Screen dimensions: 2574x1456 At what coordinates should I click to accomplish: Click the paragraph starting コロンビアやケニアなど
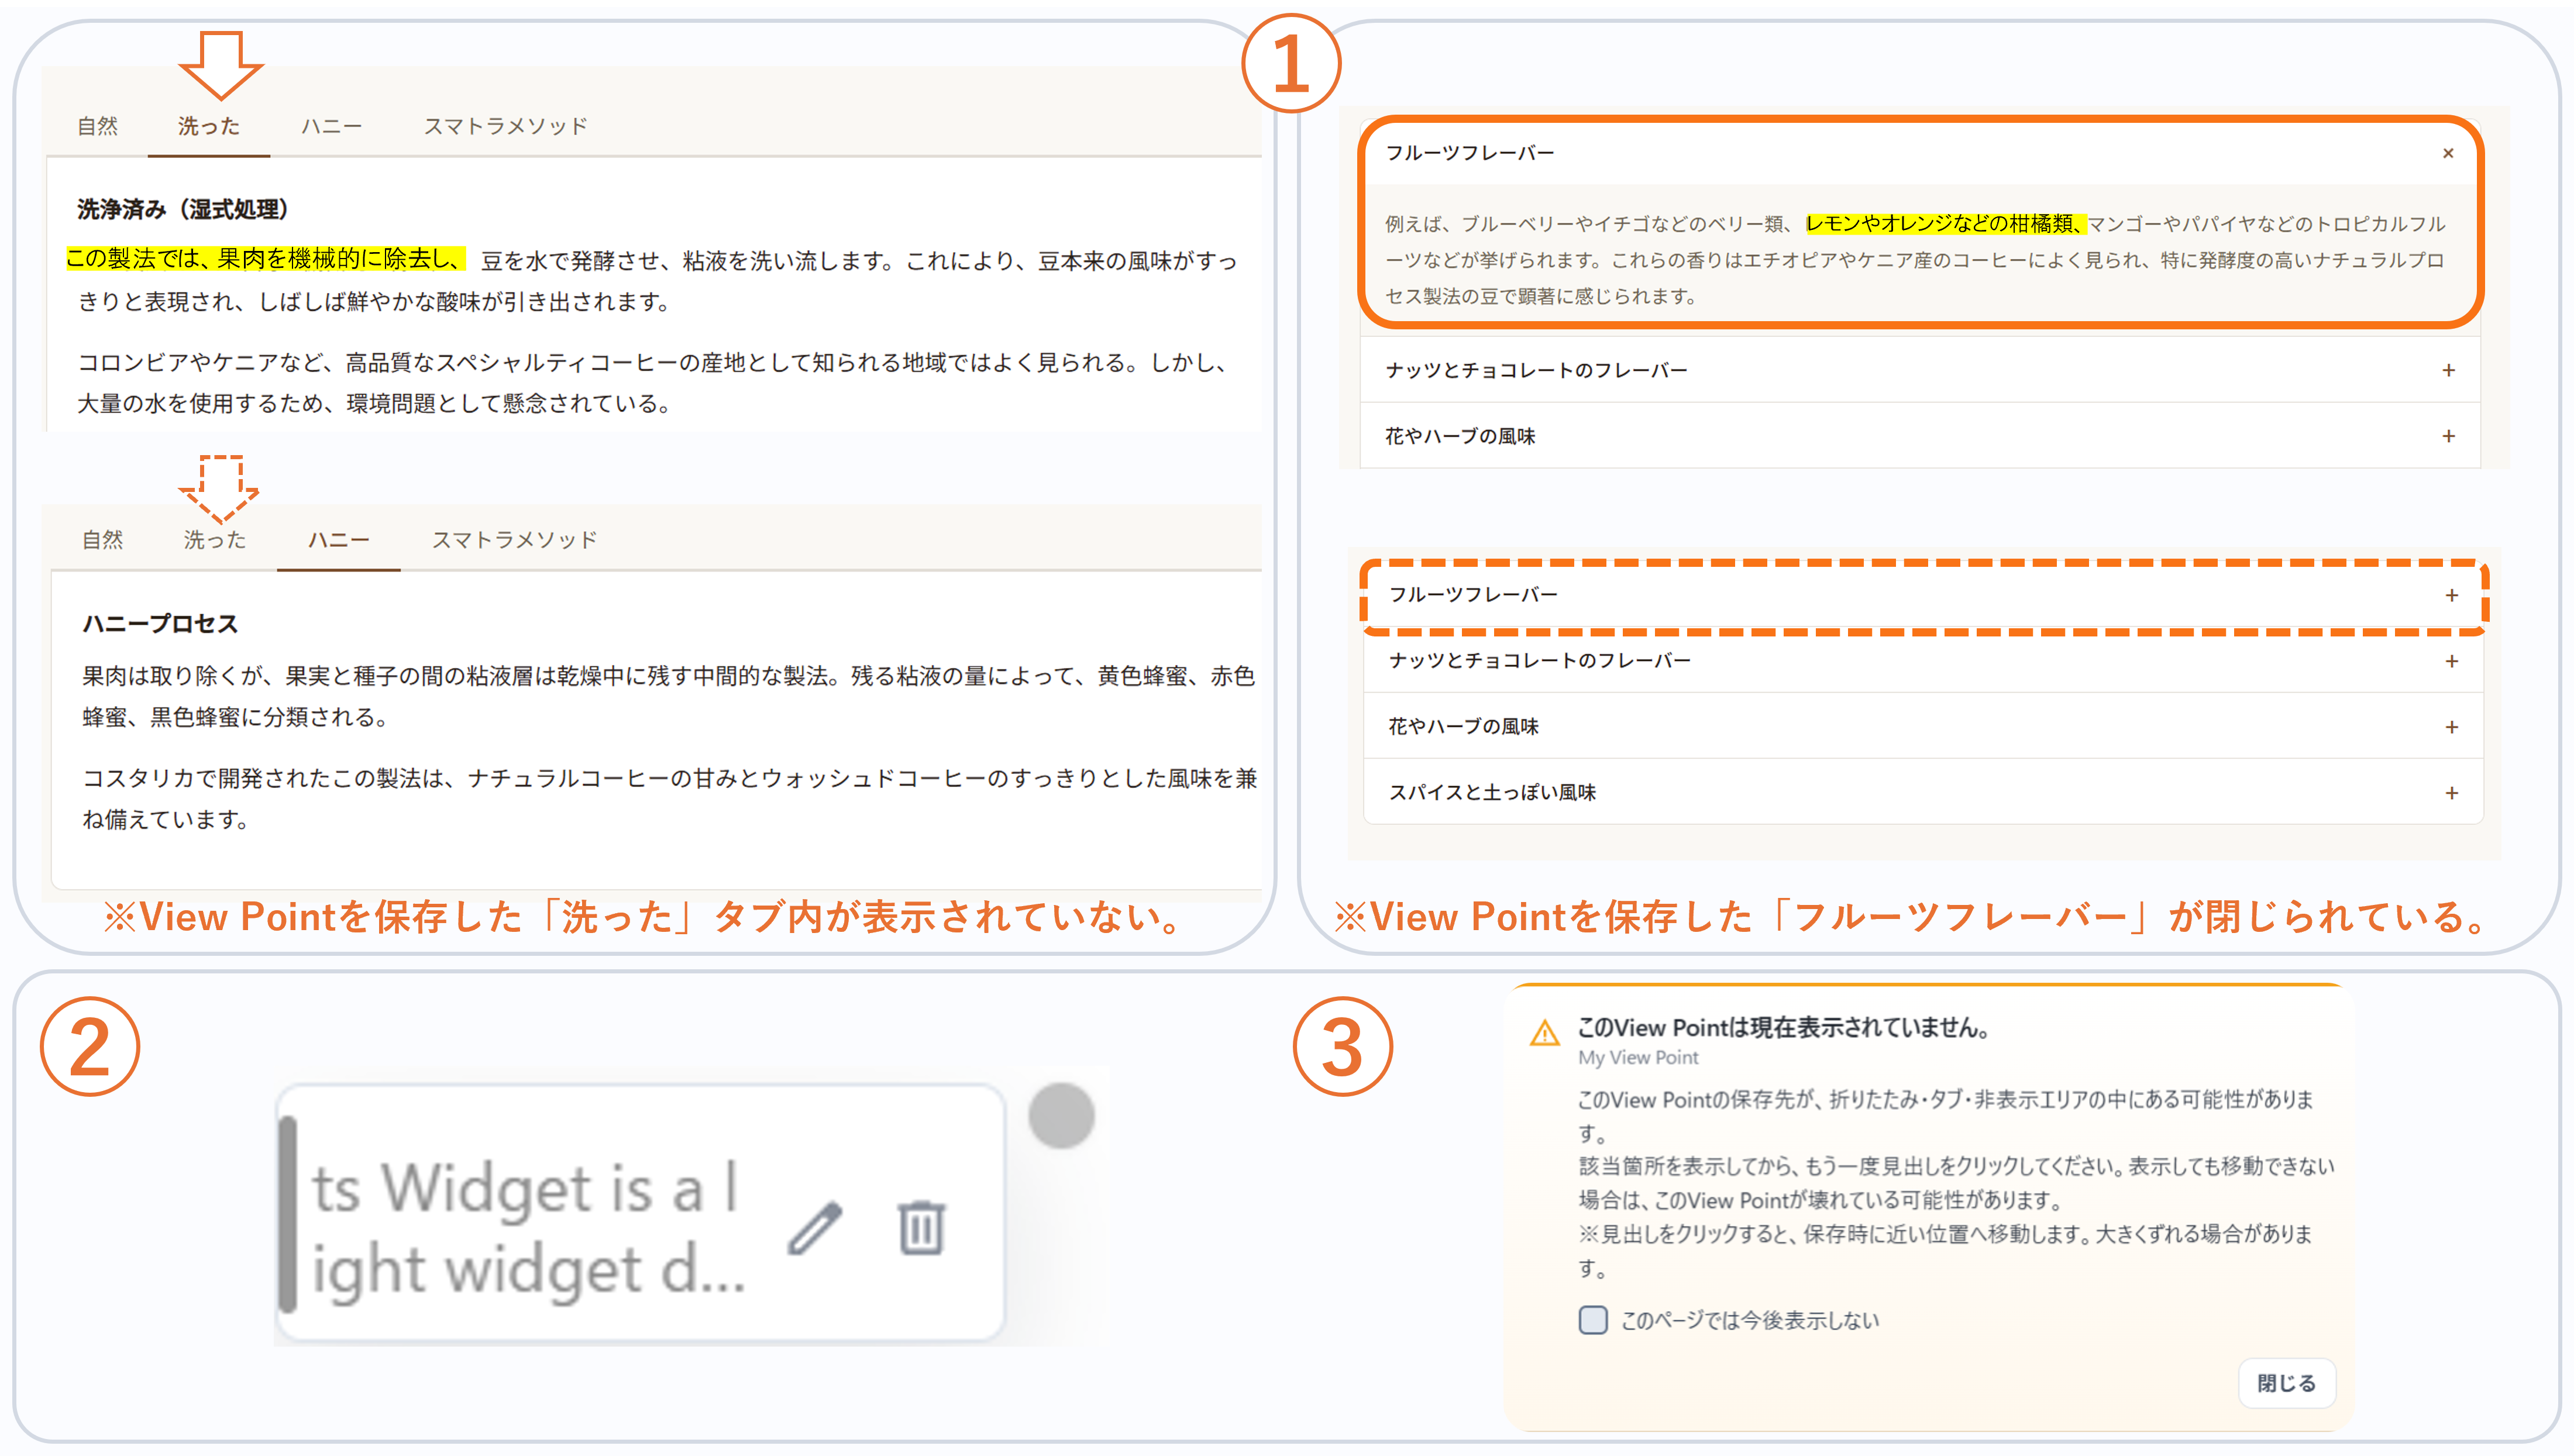pos(655,383)
